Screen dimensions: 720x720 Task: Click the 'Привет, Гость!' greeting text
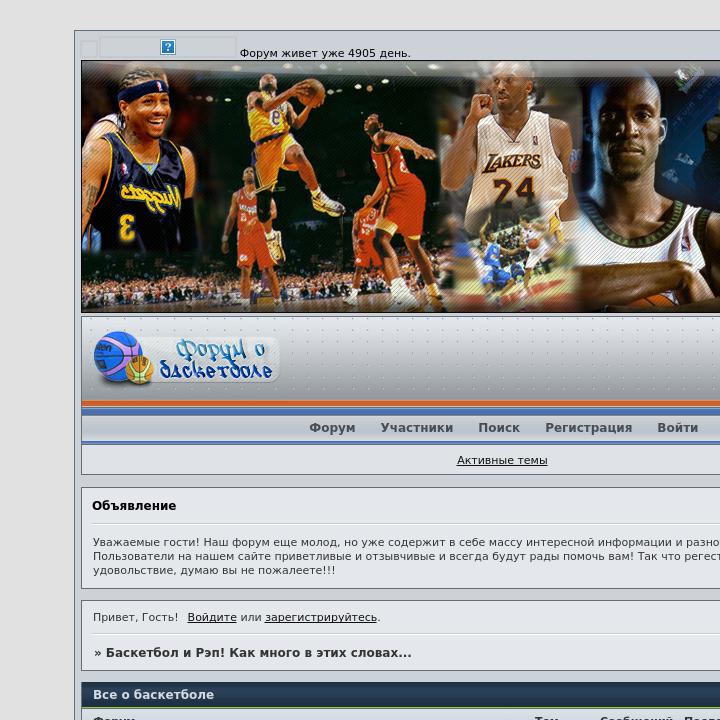tap(135, 617)
